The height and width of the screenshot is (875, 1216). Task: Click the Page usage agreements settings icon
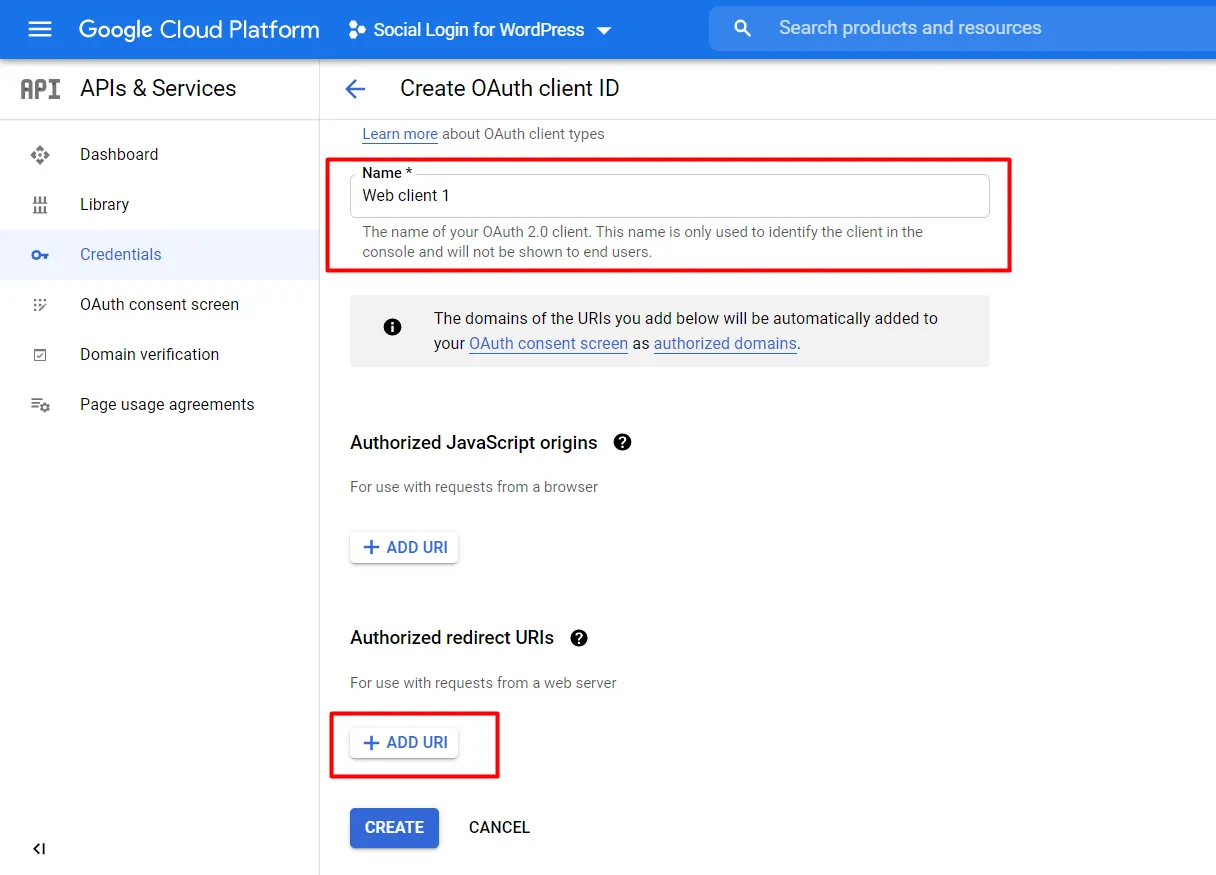coord(40,405)
